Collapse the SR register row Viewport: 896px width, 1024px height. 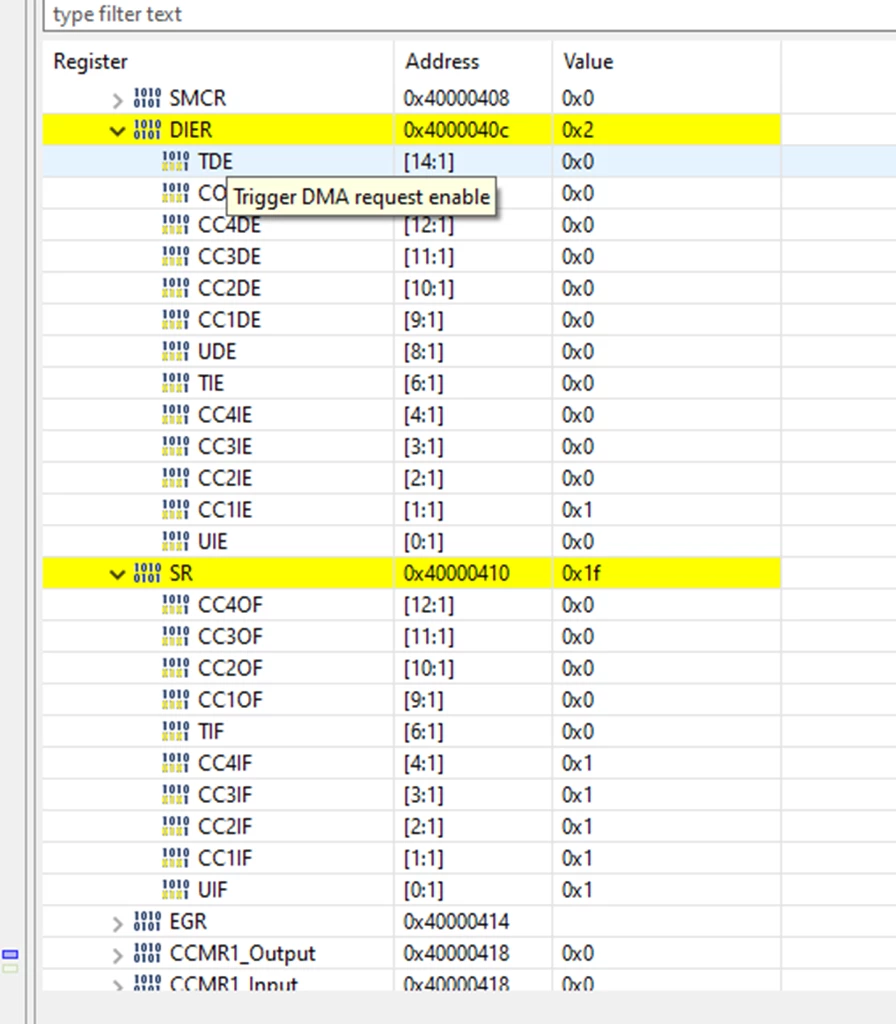[x=118, y=575]
